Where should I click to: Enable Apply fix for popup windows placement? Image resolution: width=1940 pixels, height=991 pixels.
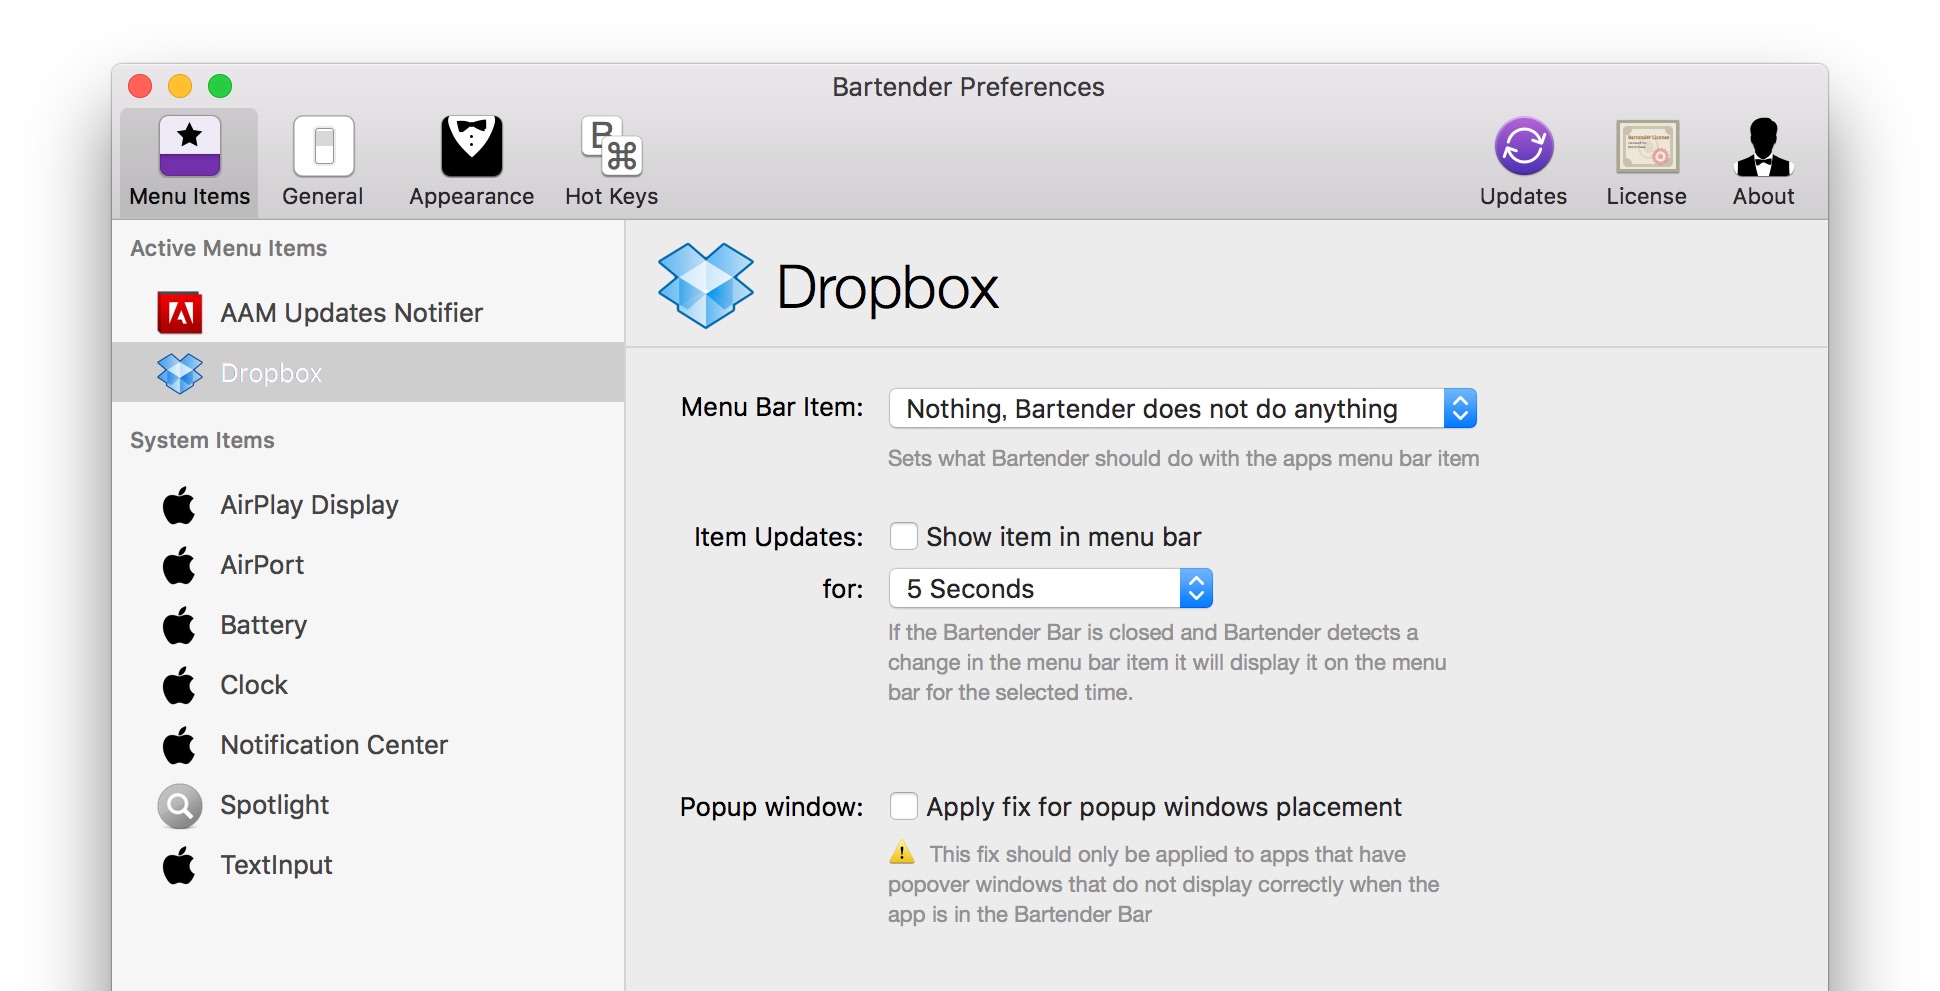point(904,807)
